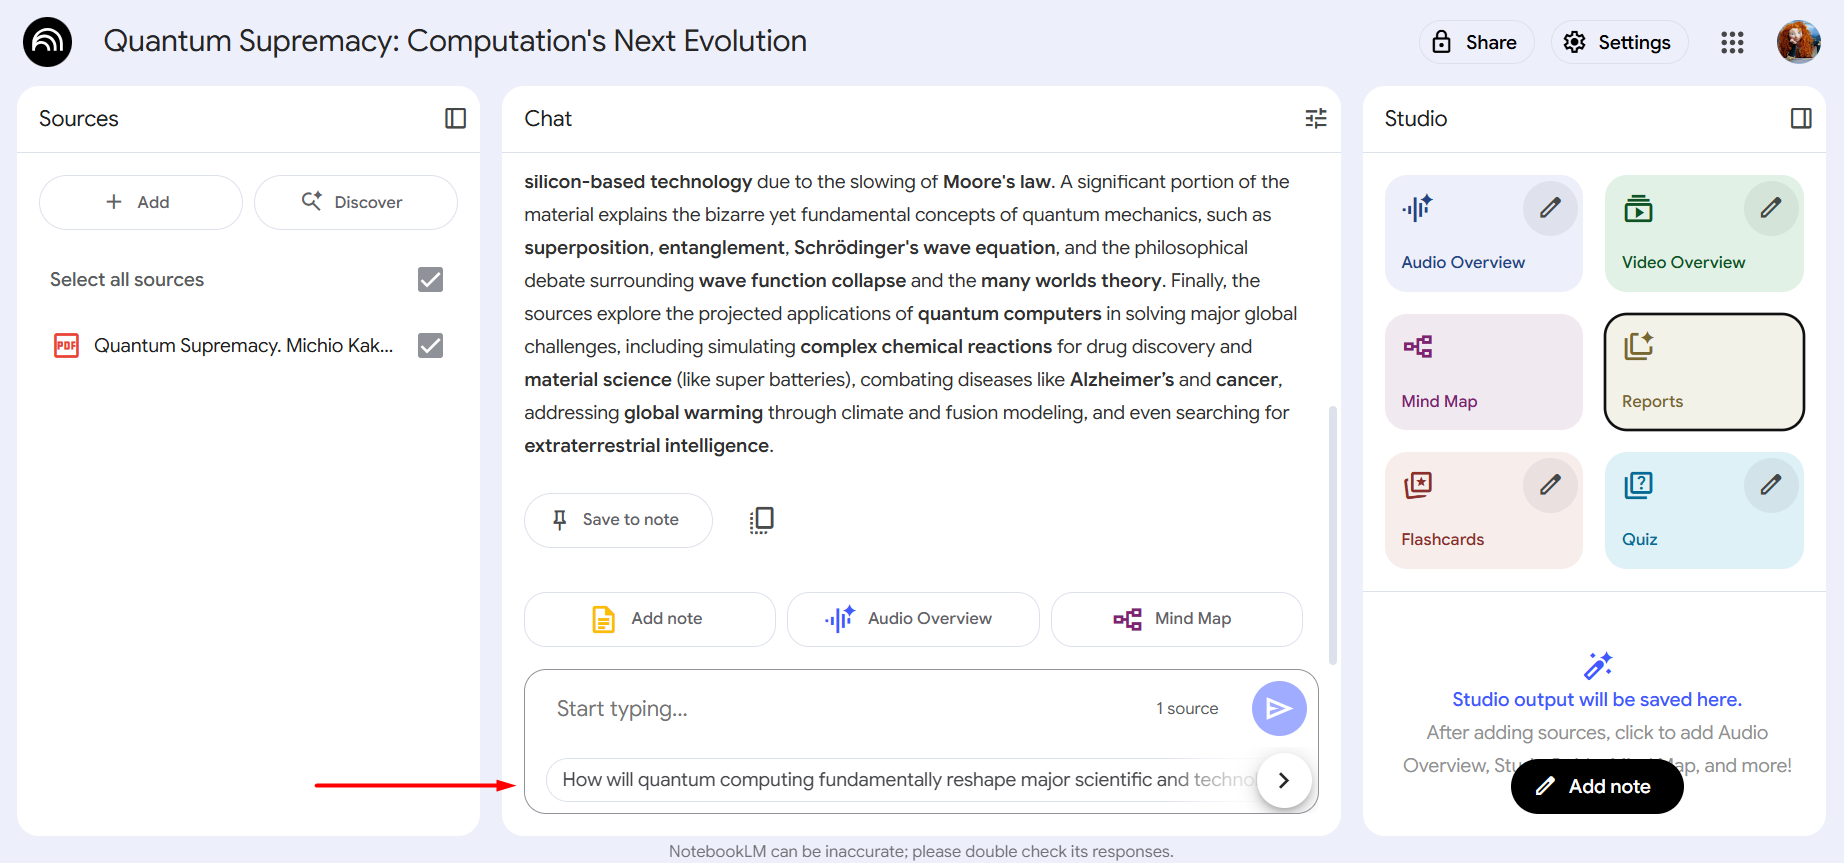Discover new sources
Image resolution: width=1844 pixels, height=863 pixels.
355,202
